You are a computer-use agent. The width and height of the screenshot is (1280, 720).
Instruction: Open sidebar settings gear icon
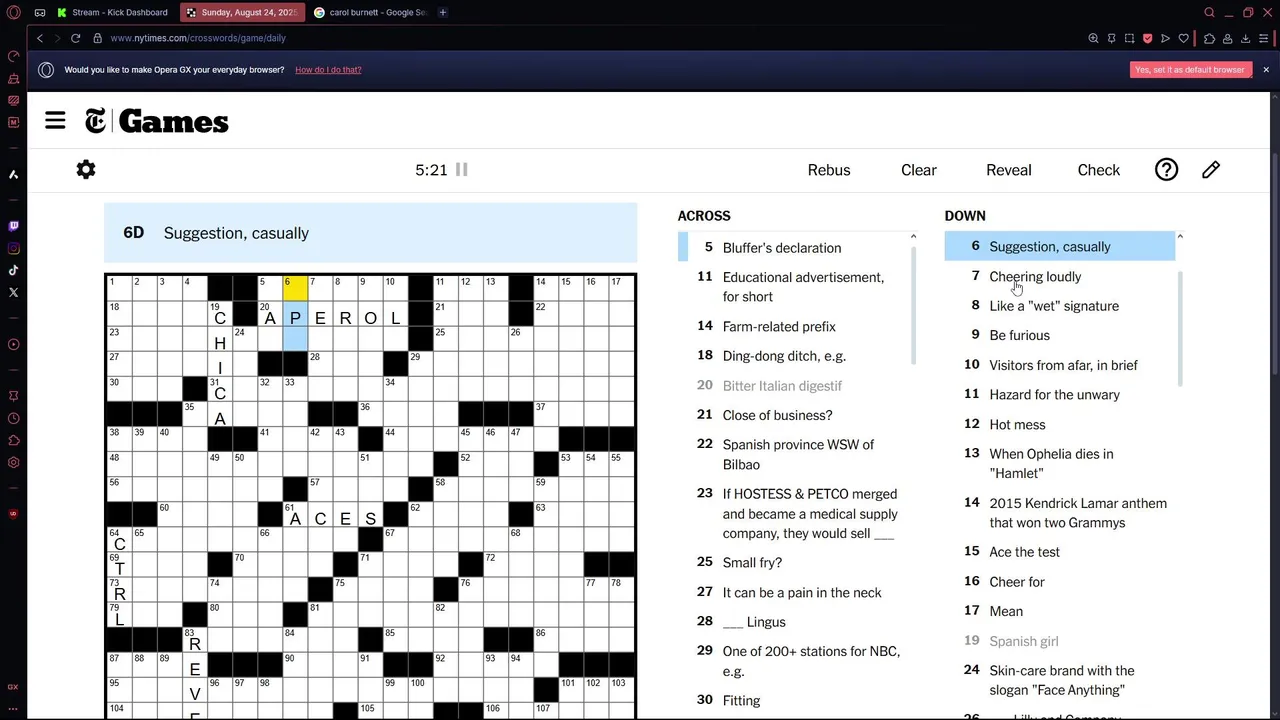coord(13,462)
